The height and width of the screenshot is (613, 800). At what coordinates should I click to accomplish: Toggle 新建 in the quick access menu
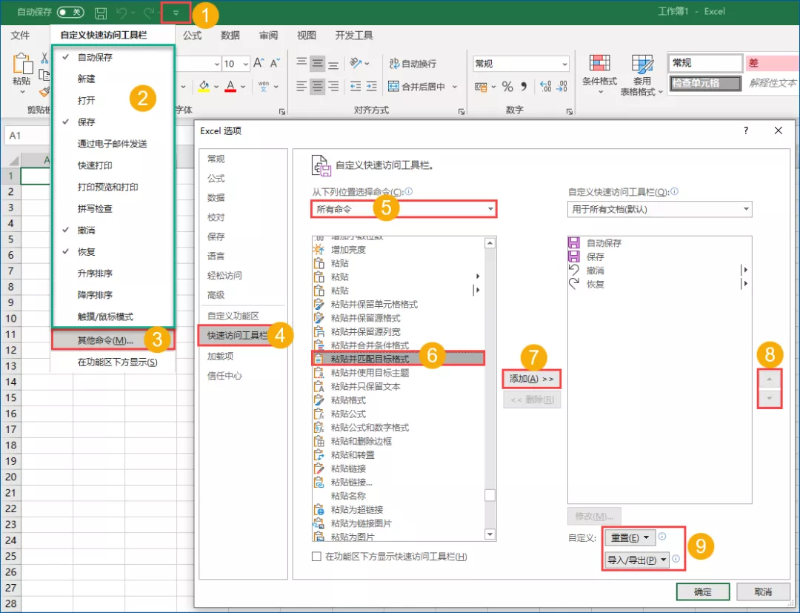[113, 79]
